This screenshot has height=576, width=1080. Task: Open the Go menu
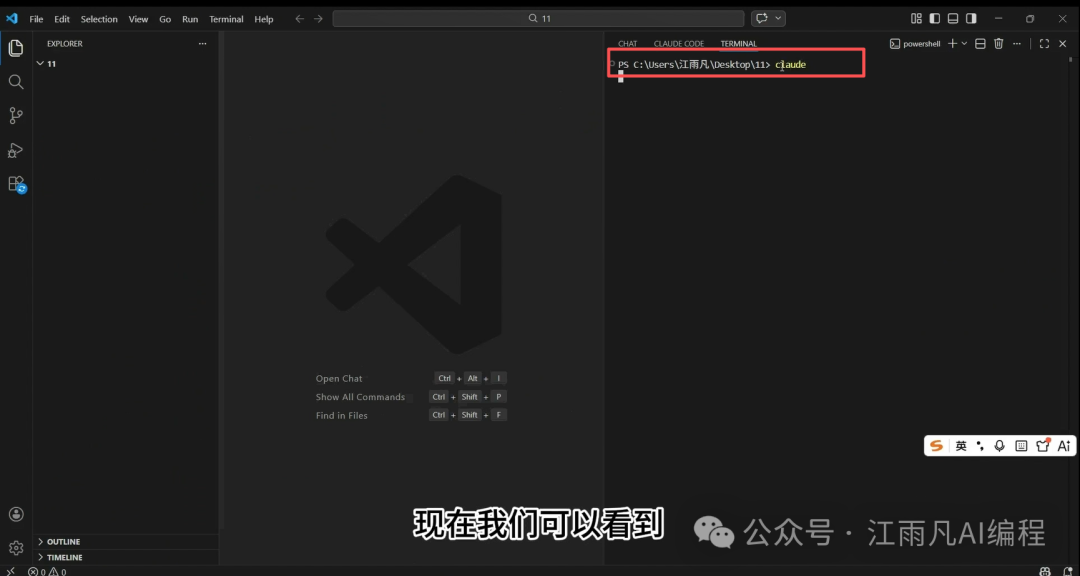[x=165, y=19]
